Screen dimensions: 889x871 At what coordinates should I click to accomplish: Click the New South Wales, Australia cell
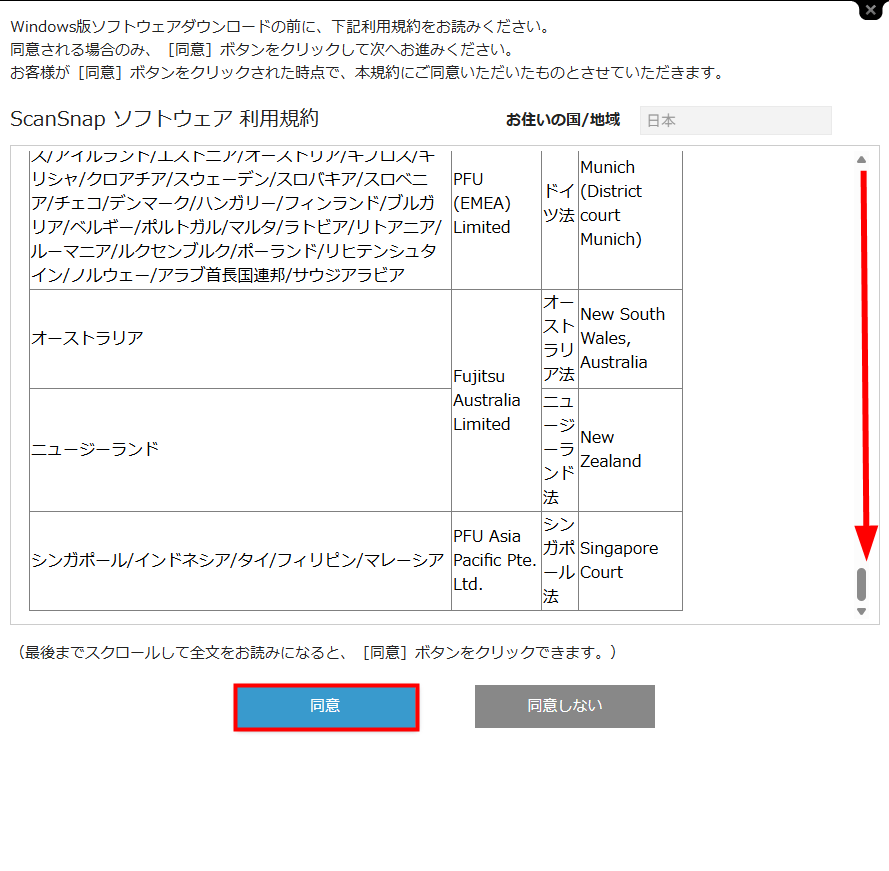click(630, 338)
